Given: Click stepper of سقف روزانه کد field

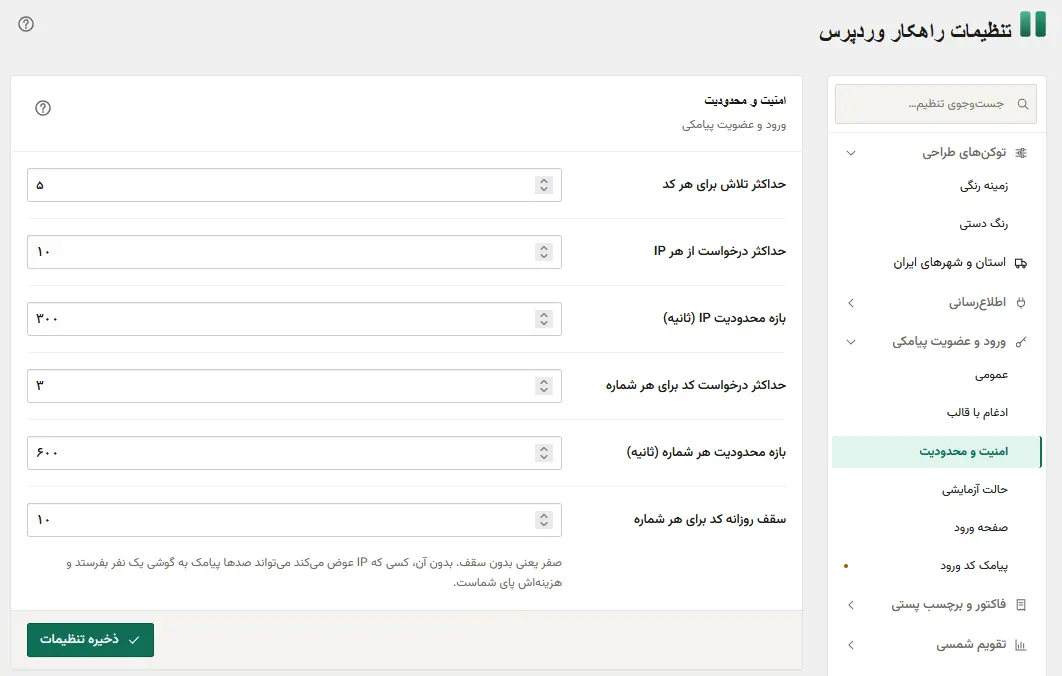Looking at the screenshot, I should coord(544,520).
